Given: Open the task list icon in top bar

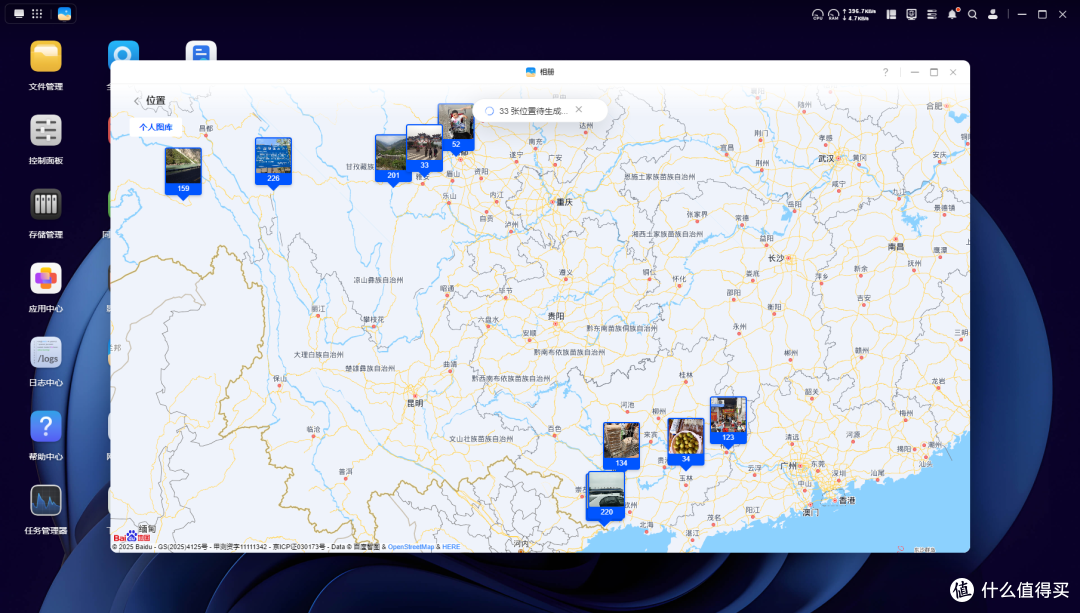Looking at the screenshot, I should [932, 14].
